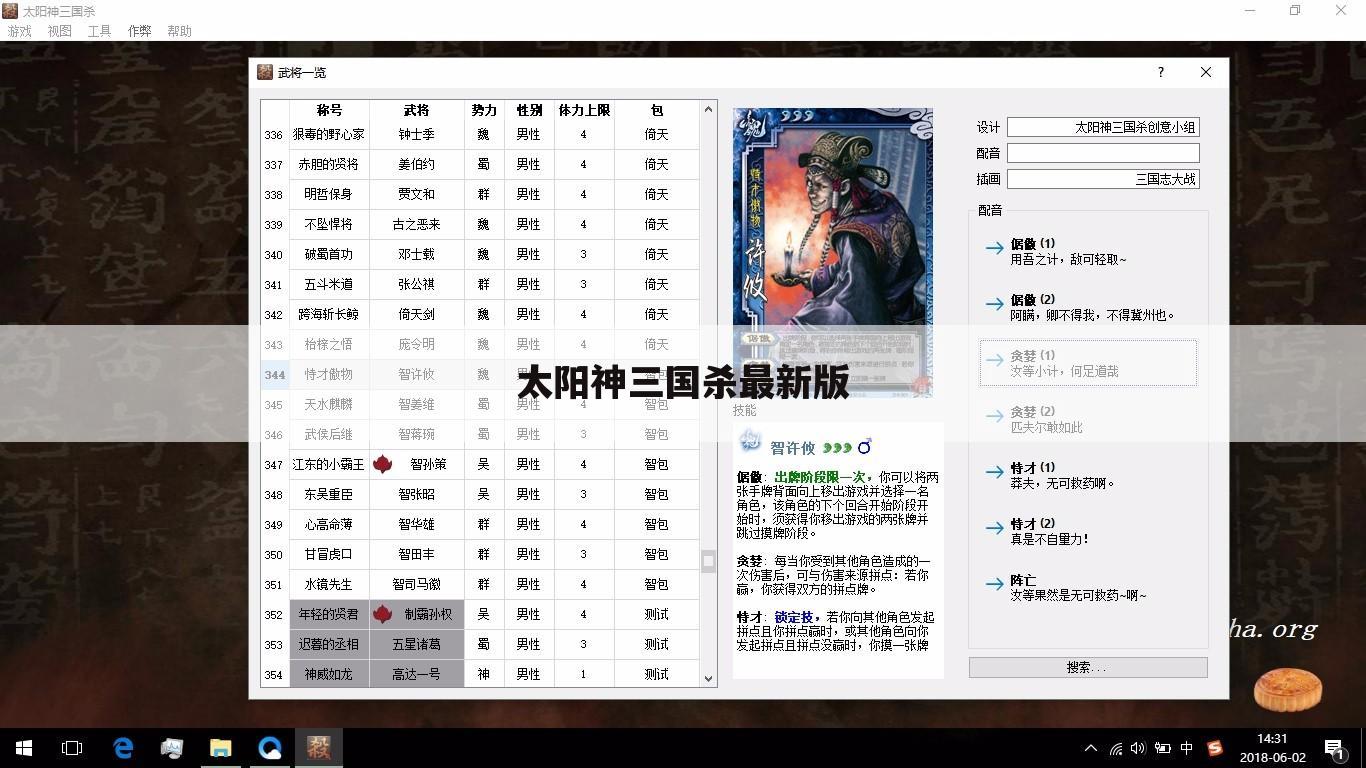Launch Microsoft Edge from the taskbar
The image size is (1366, 768).
tap(123, 747)
